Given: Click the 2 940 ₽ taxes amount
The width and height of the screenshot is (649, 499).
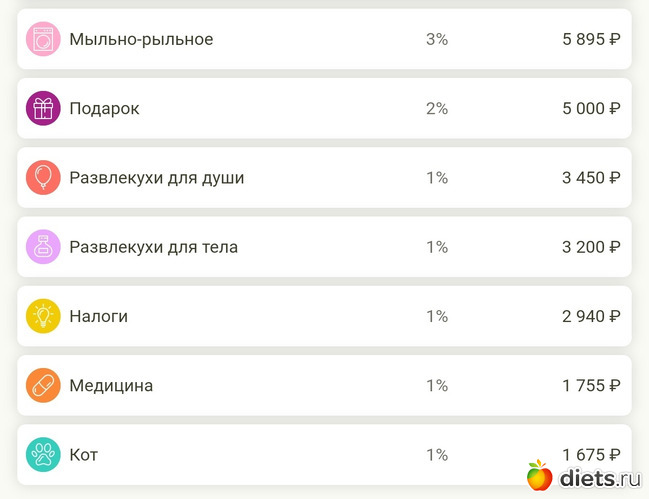Looking at the screenshot, I should (x=591, y=316).
